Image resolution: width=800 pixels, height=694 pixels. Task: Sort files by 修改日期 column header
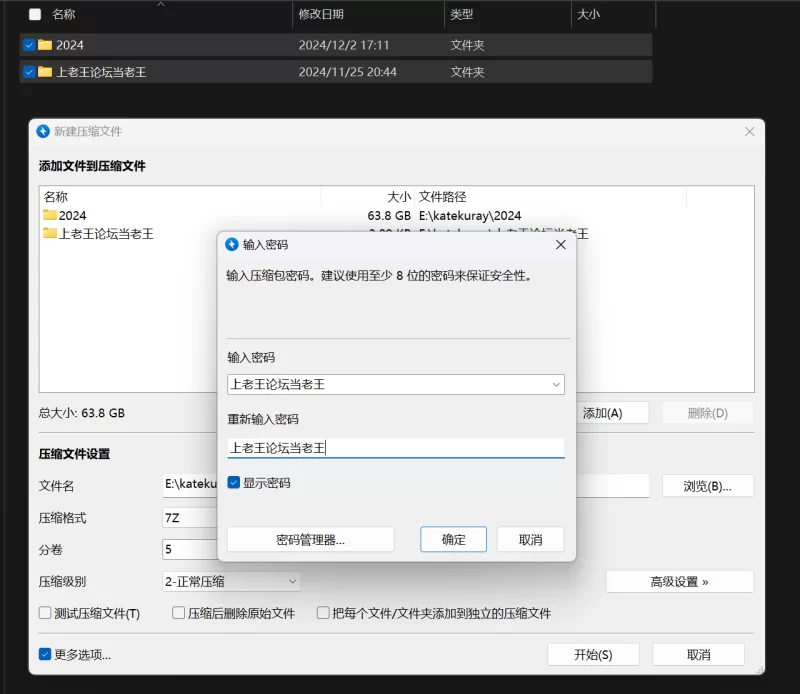321,15
